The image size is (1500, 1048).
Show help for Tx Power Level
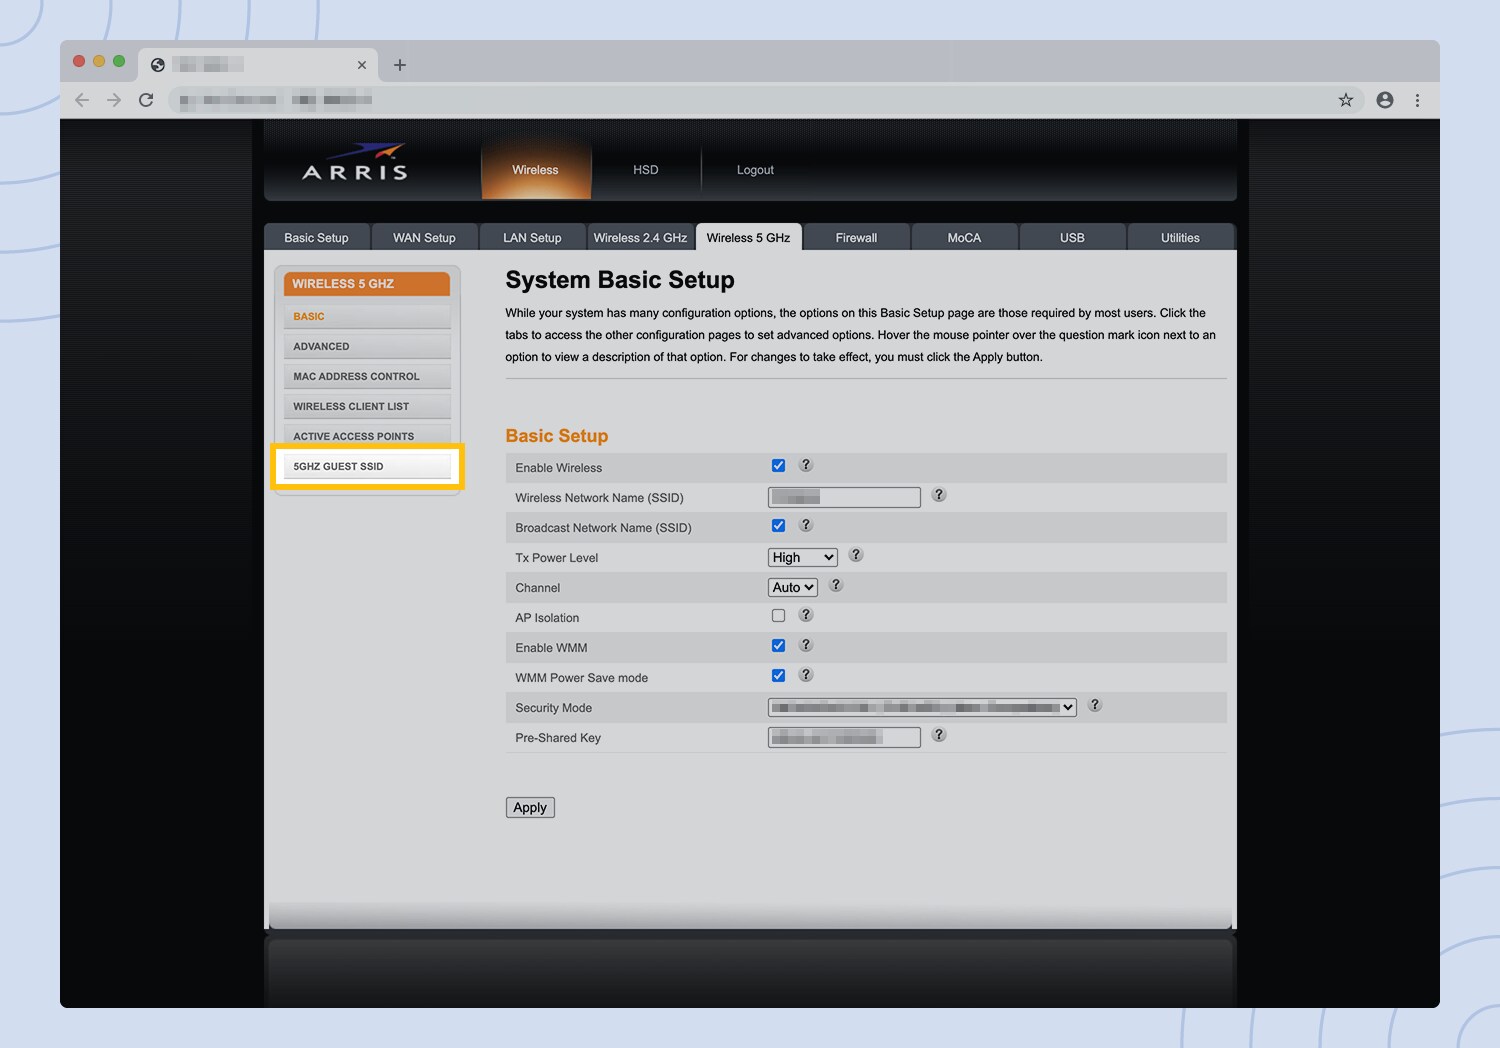pos(856,555)
